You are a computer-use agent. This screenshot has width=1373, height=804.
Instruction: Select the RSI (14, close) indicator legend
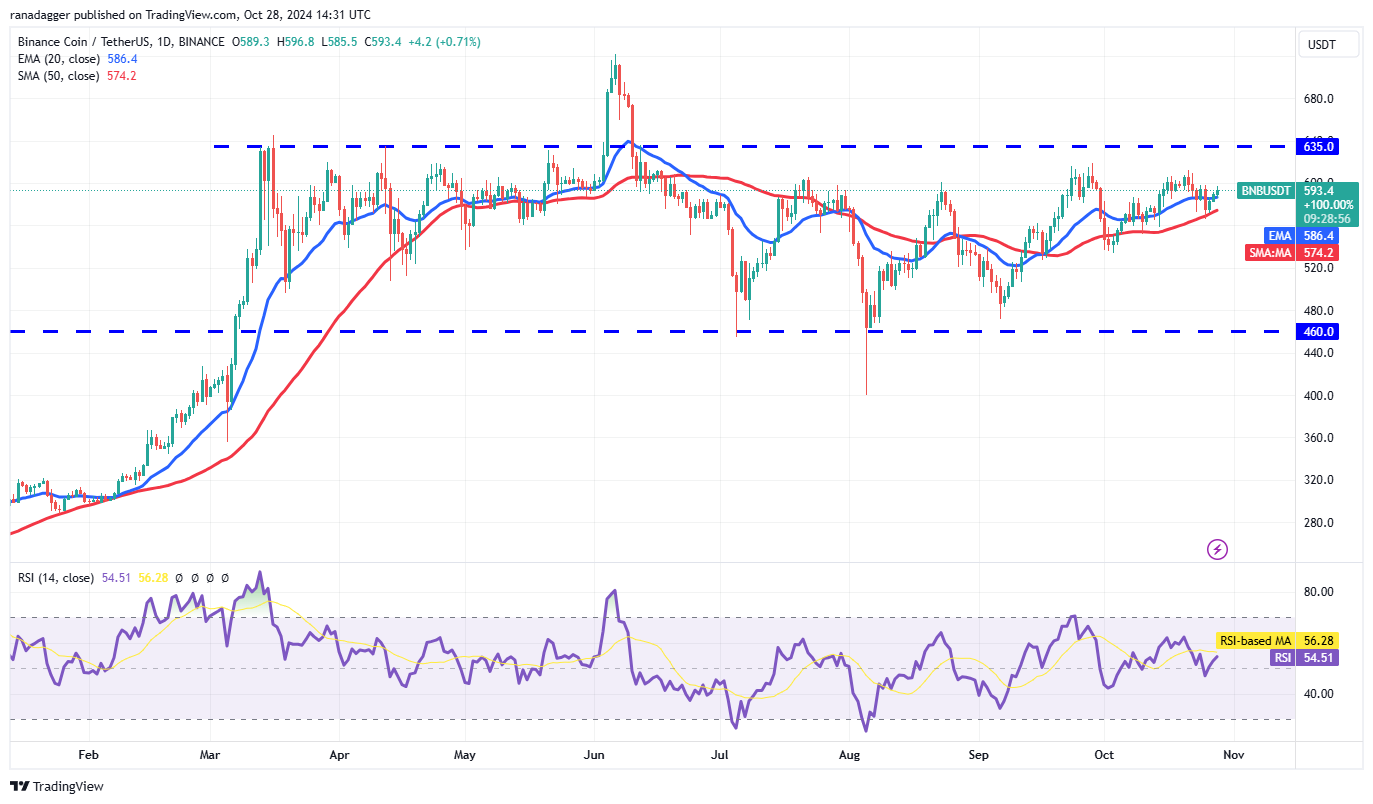coord(56,578)
